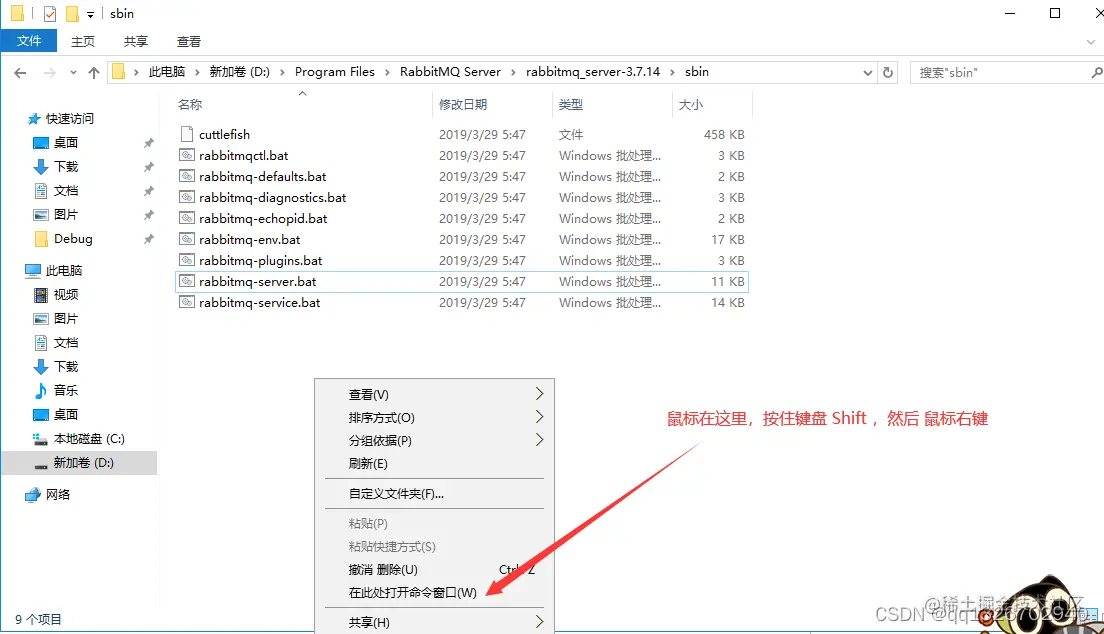Viewport: 1104px width, 634px height.
Task: Select rabbitmqctl.bat file icon
Action: coord(187,155)
